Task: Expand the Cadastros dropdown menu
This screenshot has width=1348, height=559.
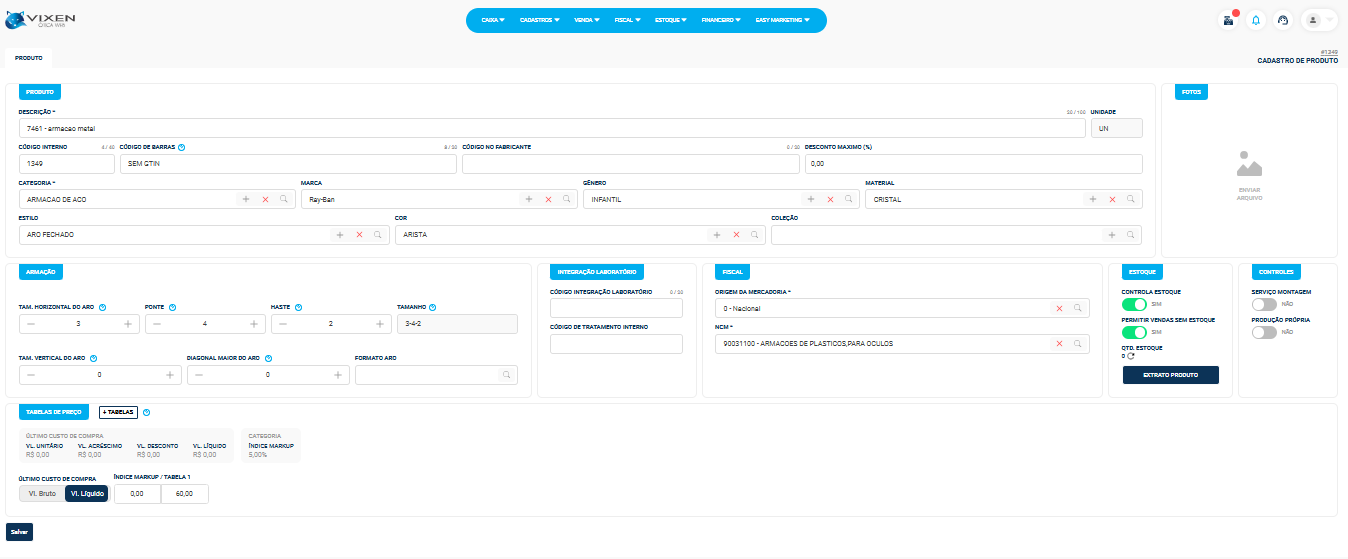Action: (x=539, y=20)
